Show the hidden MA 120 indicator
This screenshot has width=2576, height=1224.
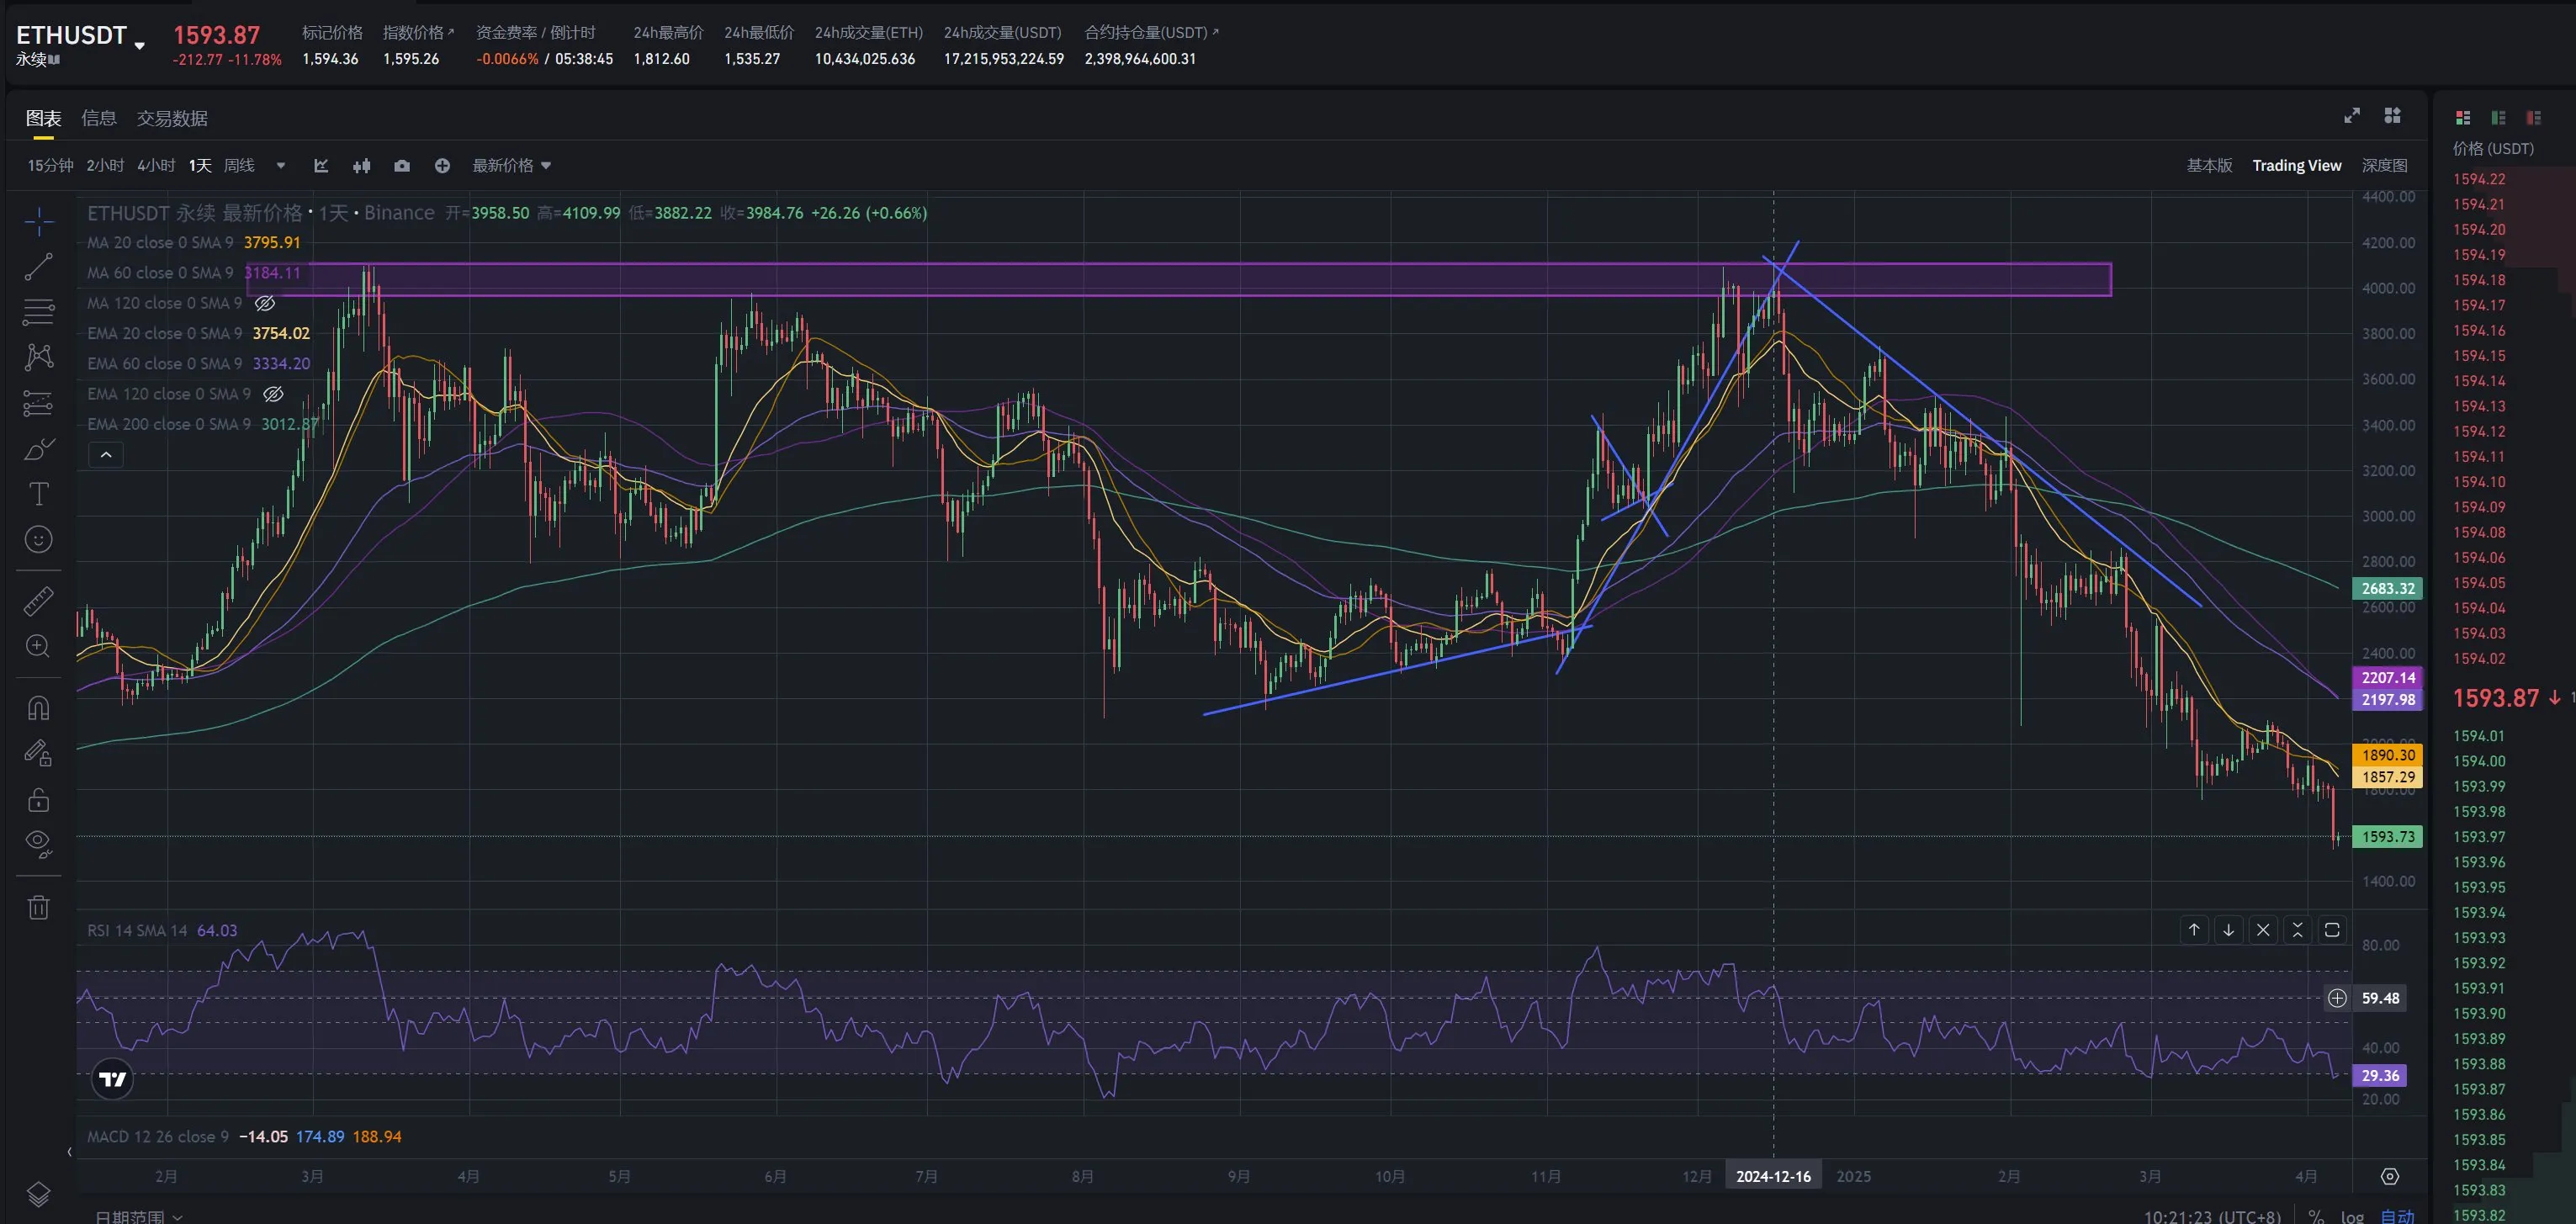(265, 303)
